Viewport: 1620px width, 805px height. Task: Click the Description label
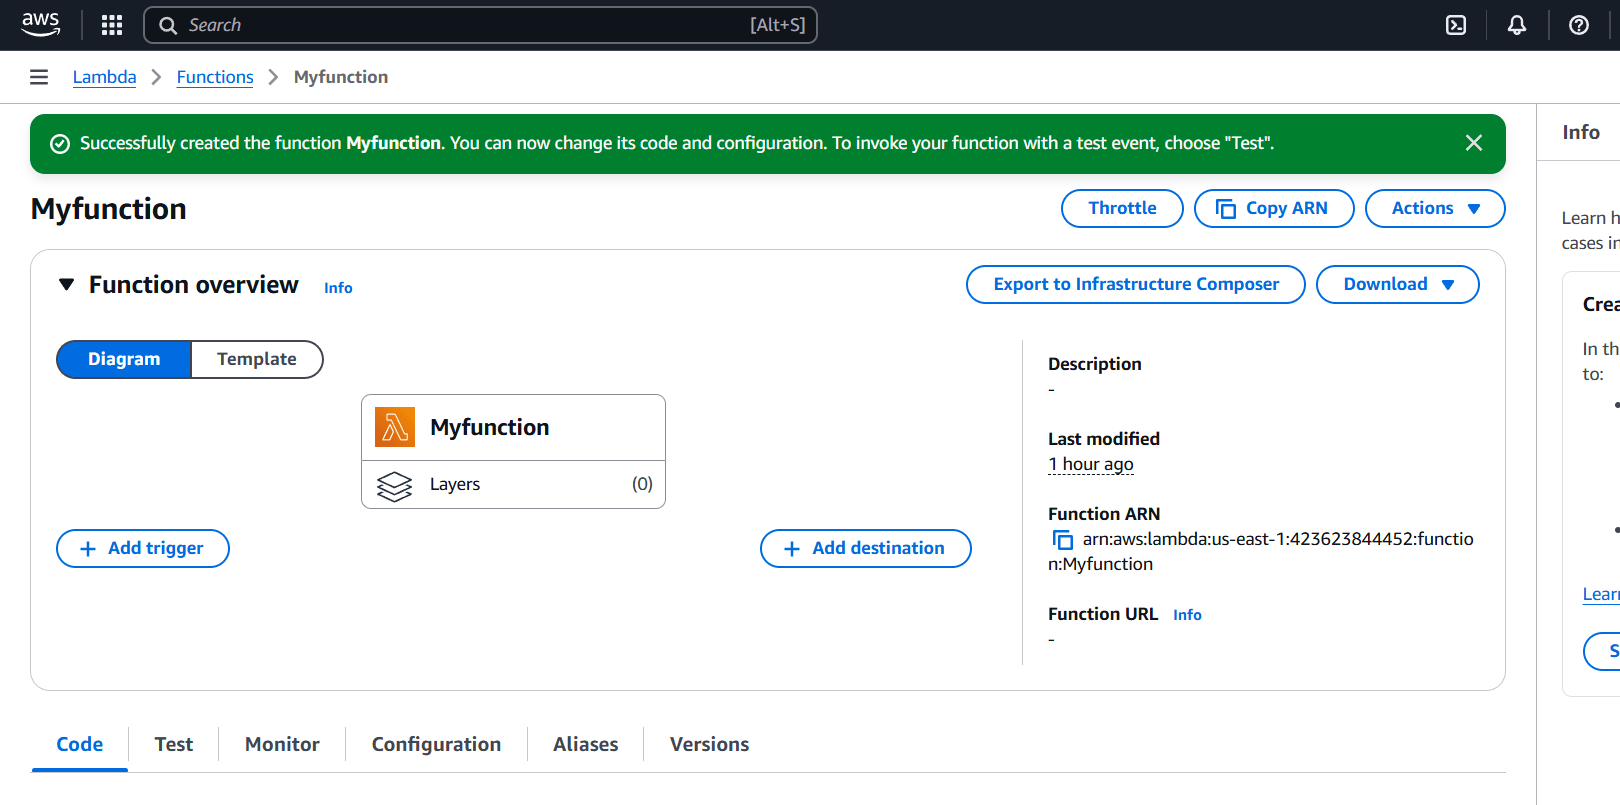point(1095,364)
